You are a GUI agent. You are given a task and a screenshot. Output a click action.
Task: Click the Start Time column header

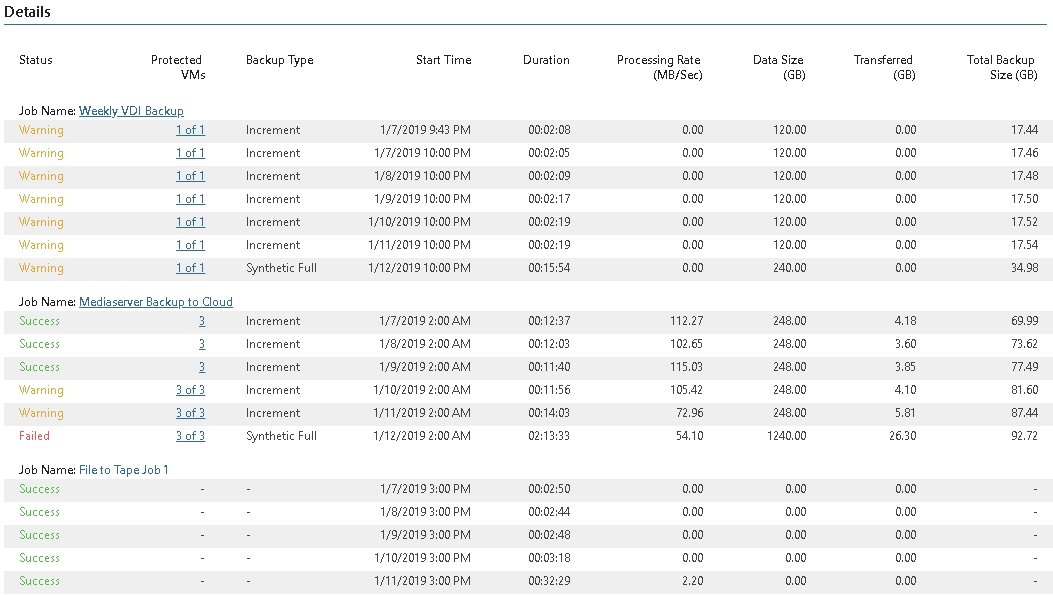443,60
